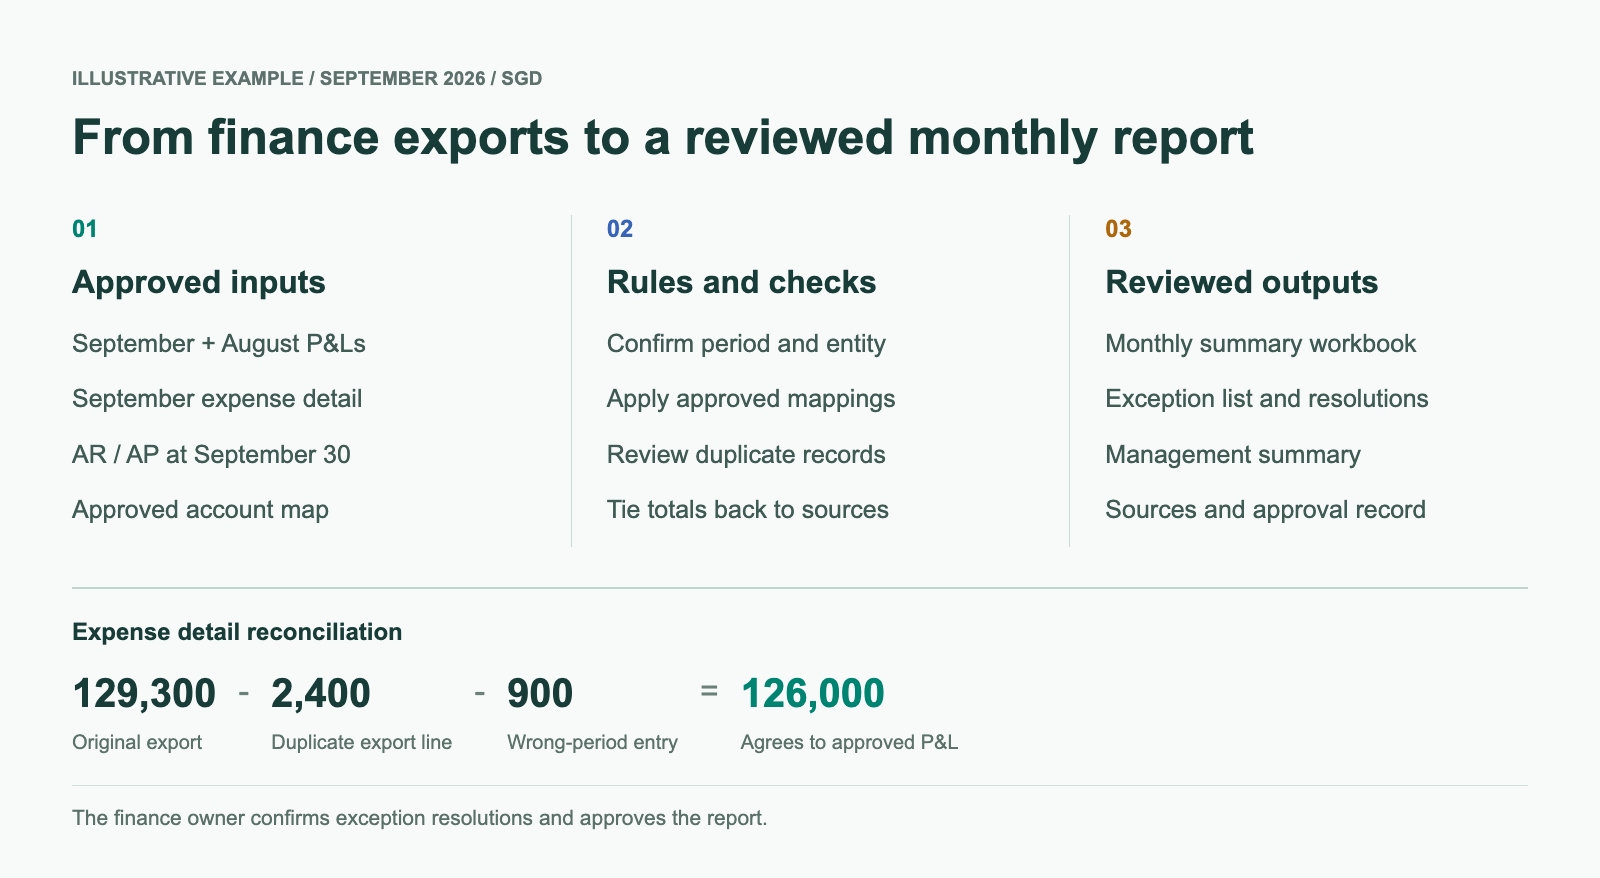Viewport: 1600px width, 878px height.
Task: Click 'Exception list and resolutions'
Action: (x=1267, y=399)
